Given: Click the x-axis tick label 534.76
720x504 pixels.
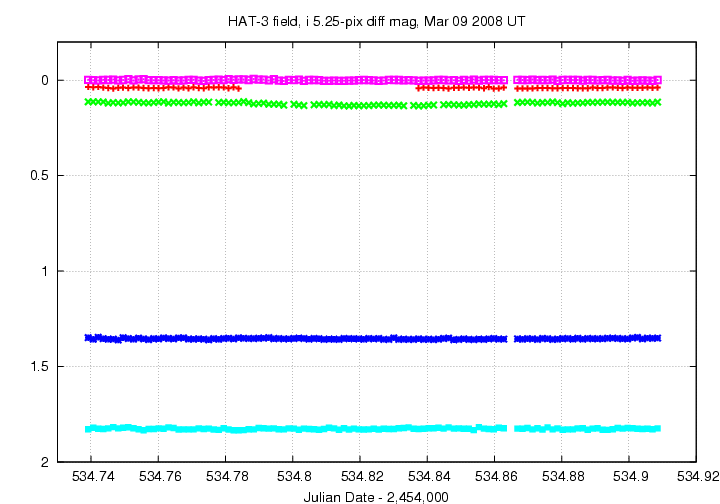Looking at the screenshot, I should tap(160, 476).
